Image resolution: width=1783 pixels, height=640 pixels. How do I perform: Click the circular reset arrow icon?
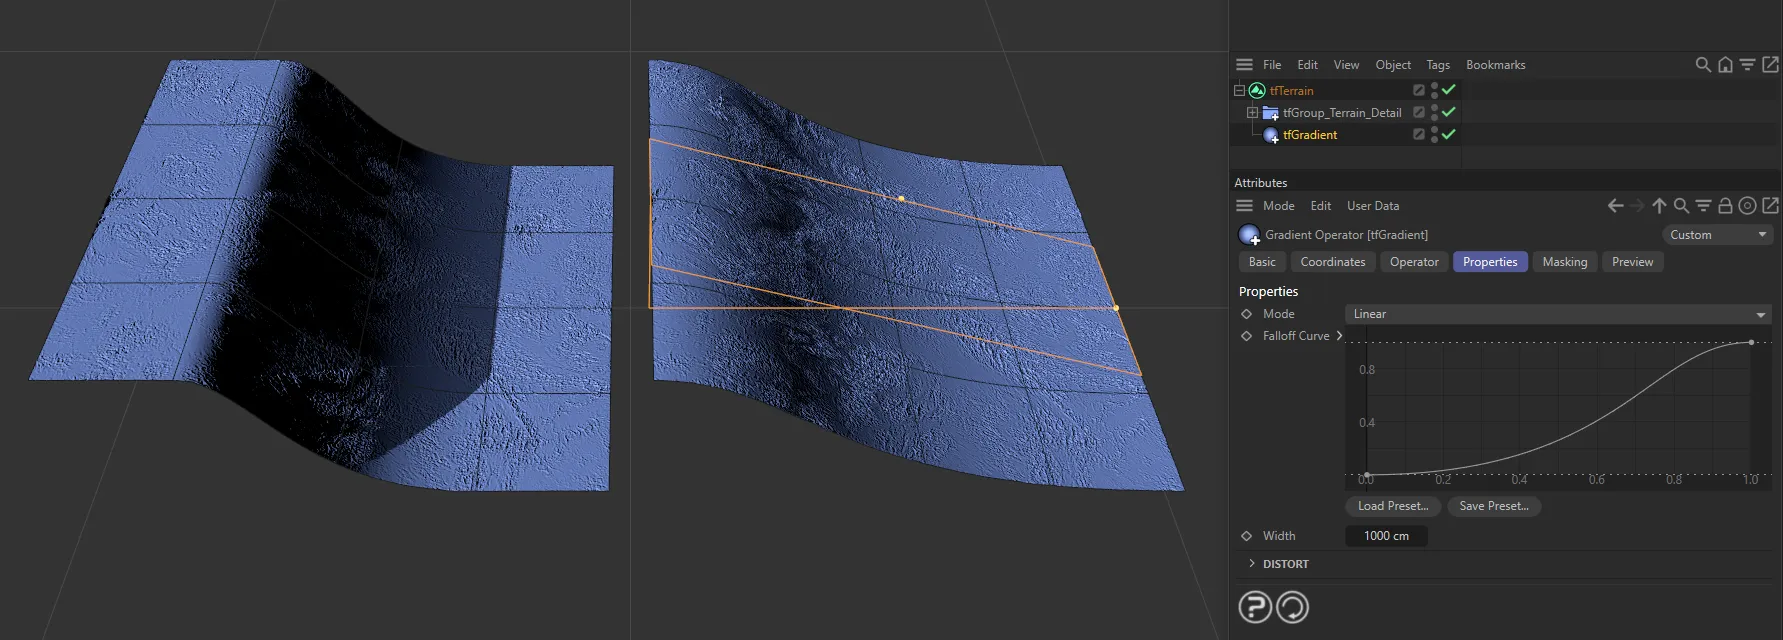tap(1292, 607)
